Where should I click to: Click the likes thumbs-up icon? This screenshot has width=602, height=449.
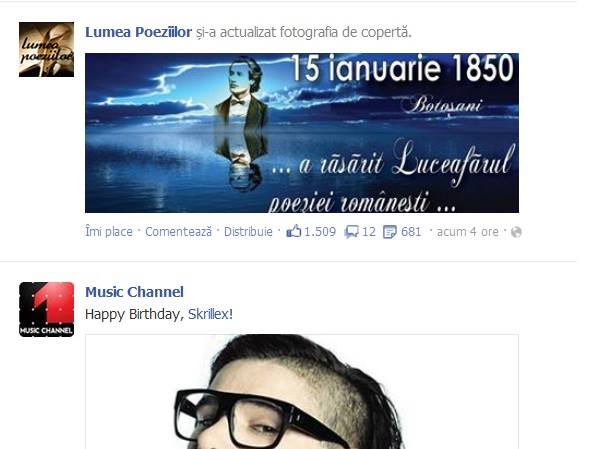(294, 231)
